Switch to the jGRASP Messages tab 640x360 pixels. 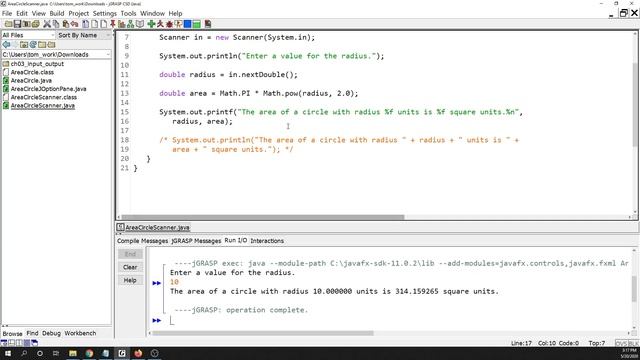[x=196, y=241]
